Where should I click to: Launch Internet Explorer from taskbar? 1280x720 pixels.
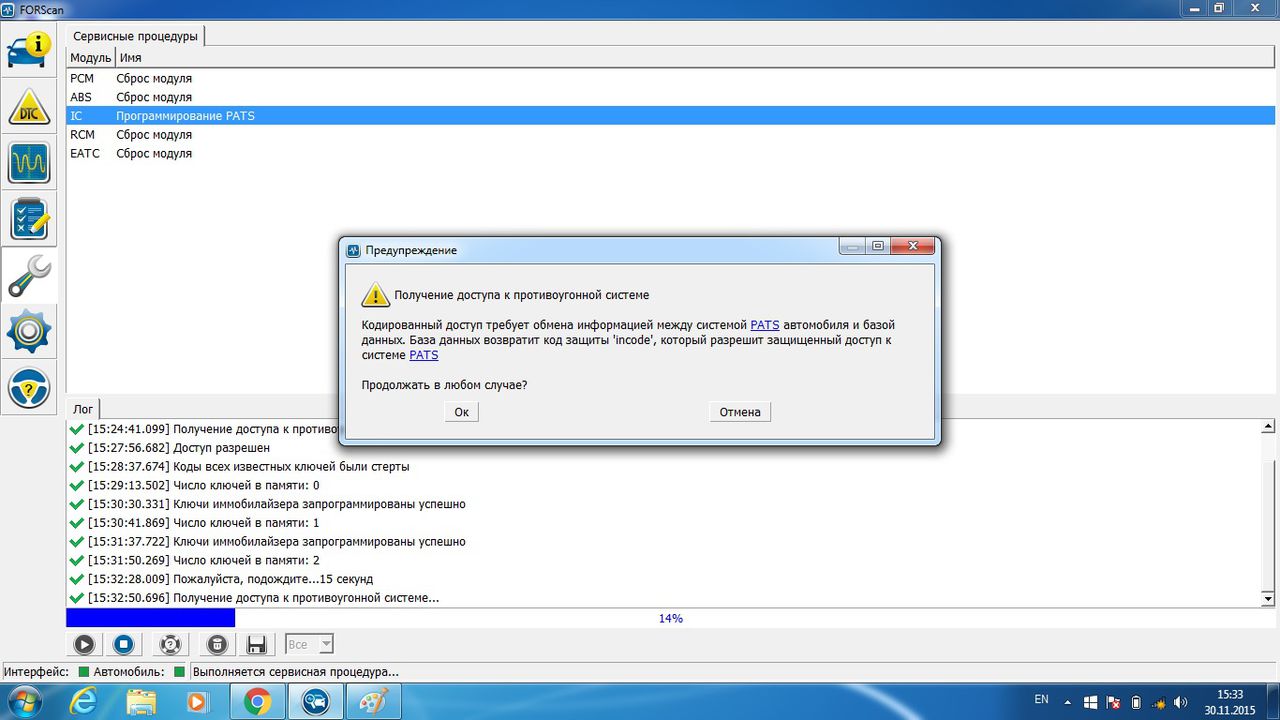coord(84,702)
